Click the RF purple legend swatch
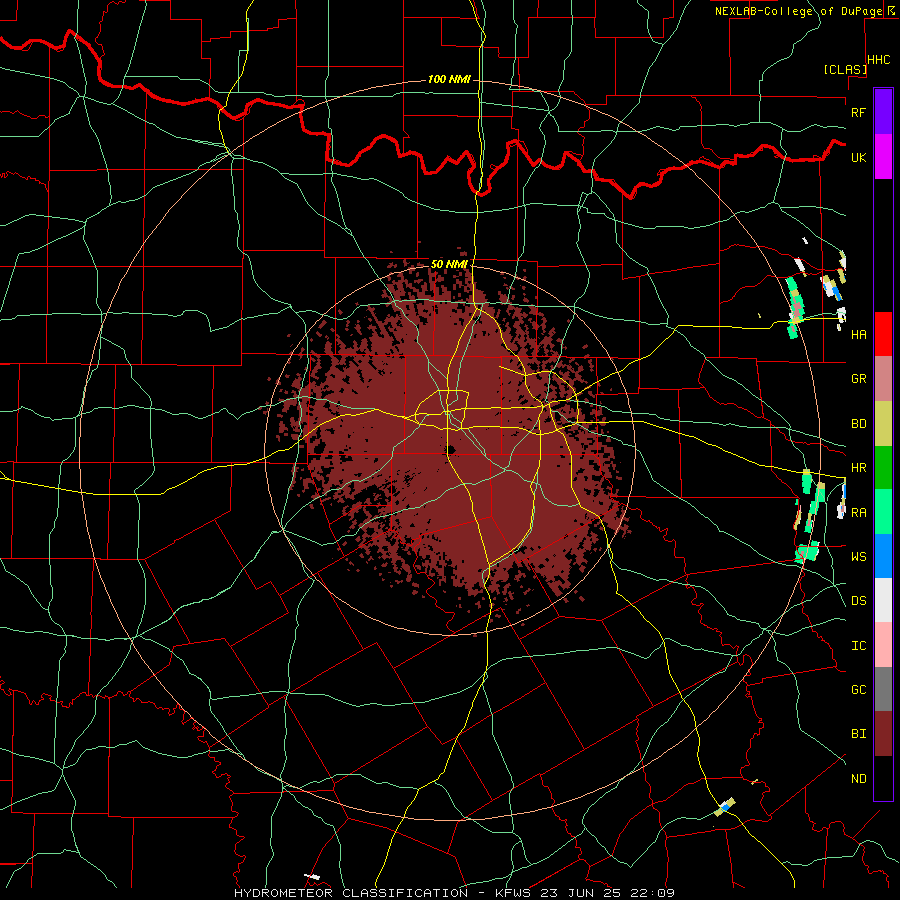900x900 pixels. pos(883,112)
